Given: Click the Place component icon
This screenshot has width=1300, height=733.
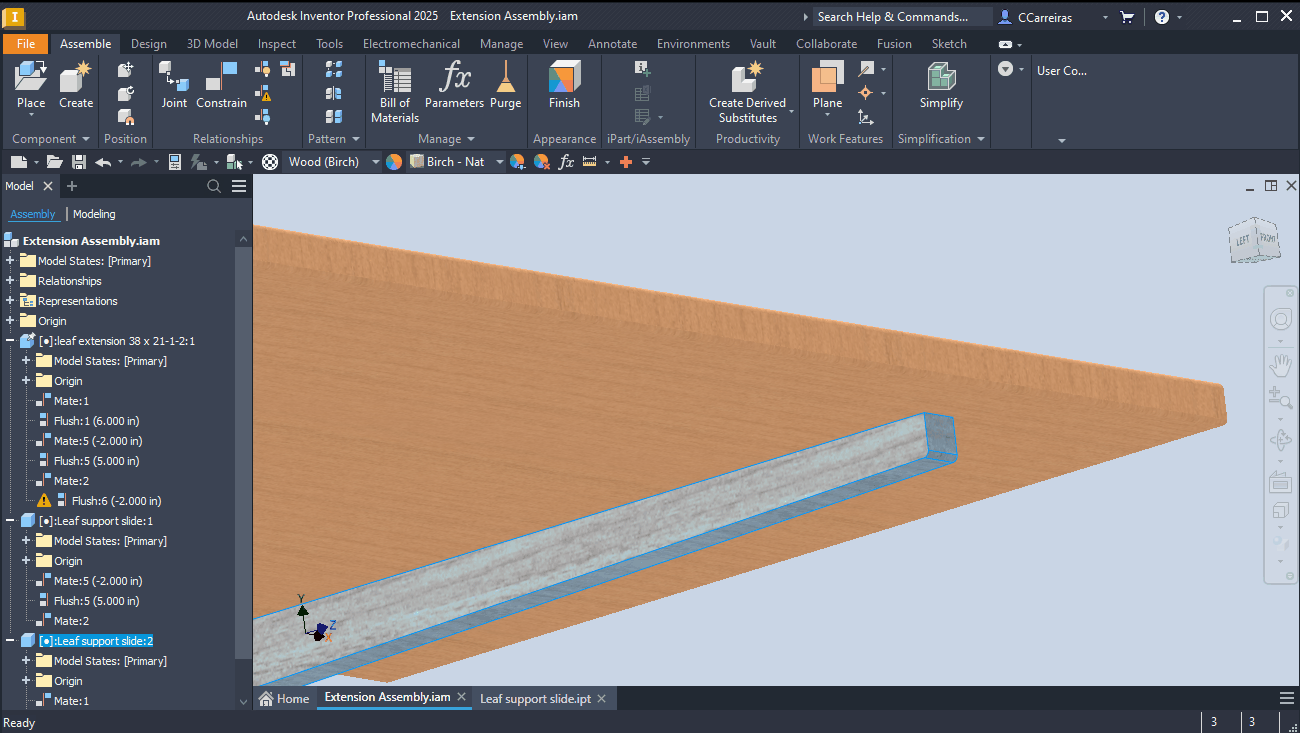Looking at the screenshot, I should tap(31, 78).
